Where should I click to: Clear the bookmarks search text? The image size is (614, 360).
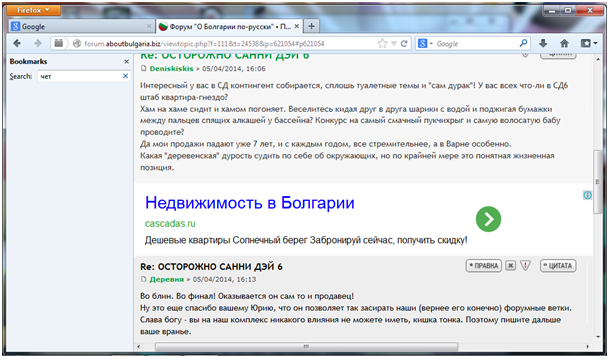[x=125, y=76]
